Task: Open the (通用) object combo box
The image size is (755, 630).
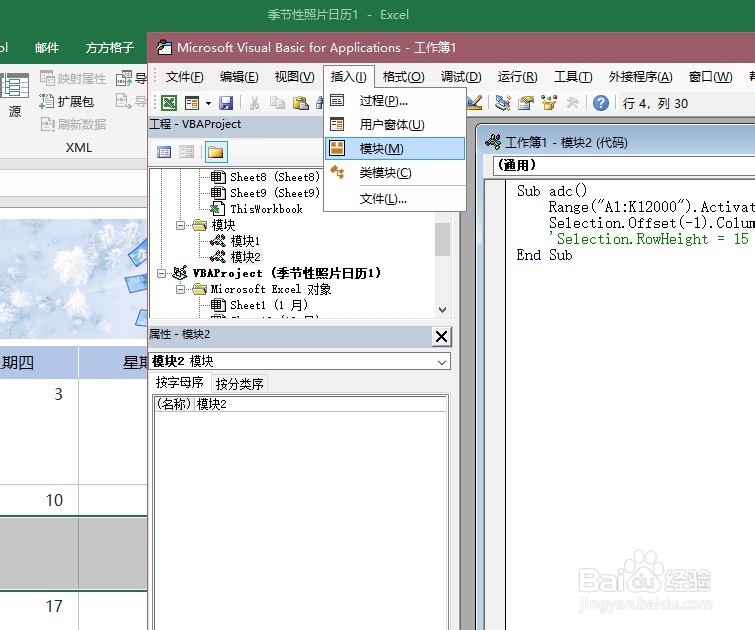Action: tap(624, 165)
